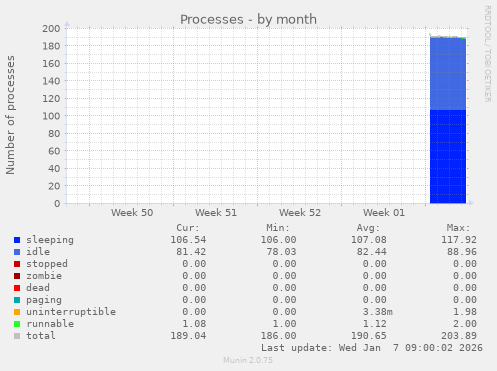Click the runnable legend color swatch
497x371 pixels.
click(17, 324)
